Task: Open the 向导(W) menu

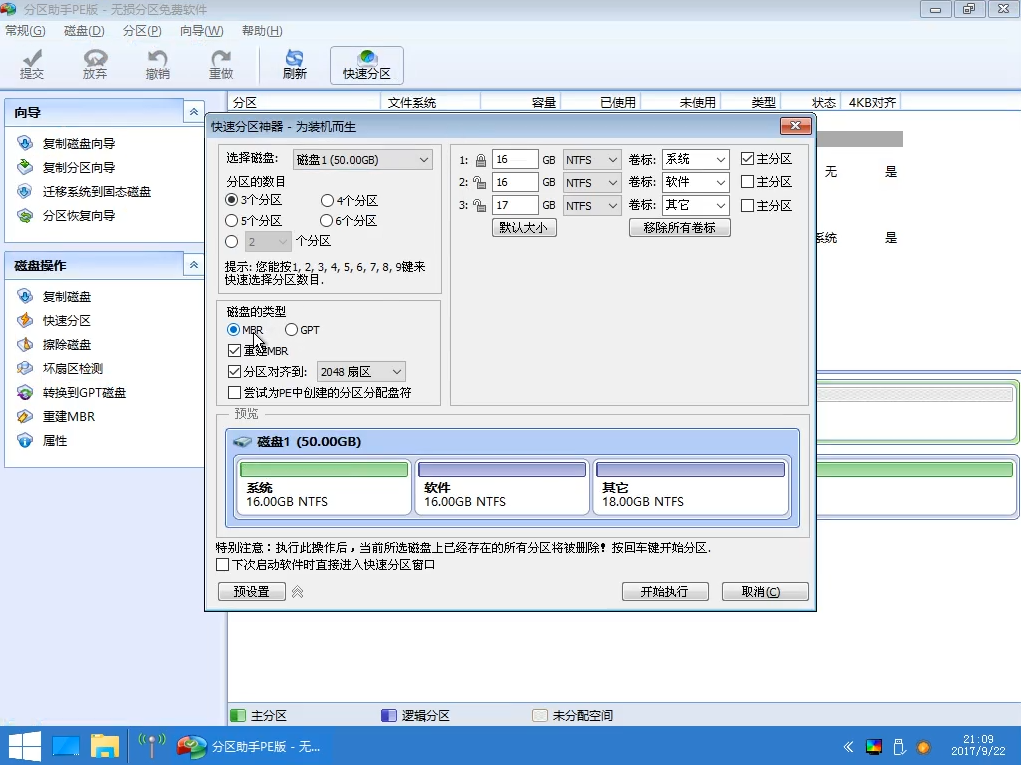Action: pyautogui.click(x=201, y=31)
